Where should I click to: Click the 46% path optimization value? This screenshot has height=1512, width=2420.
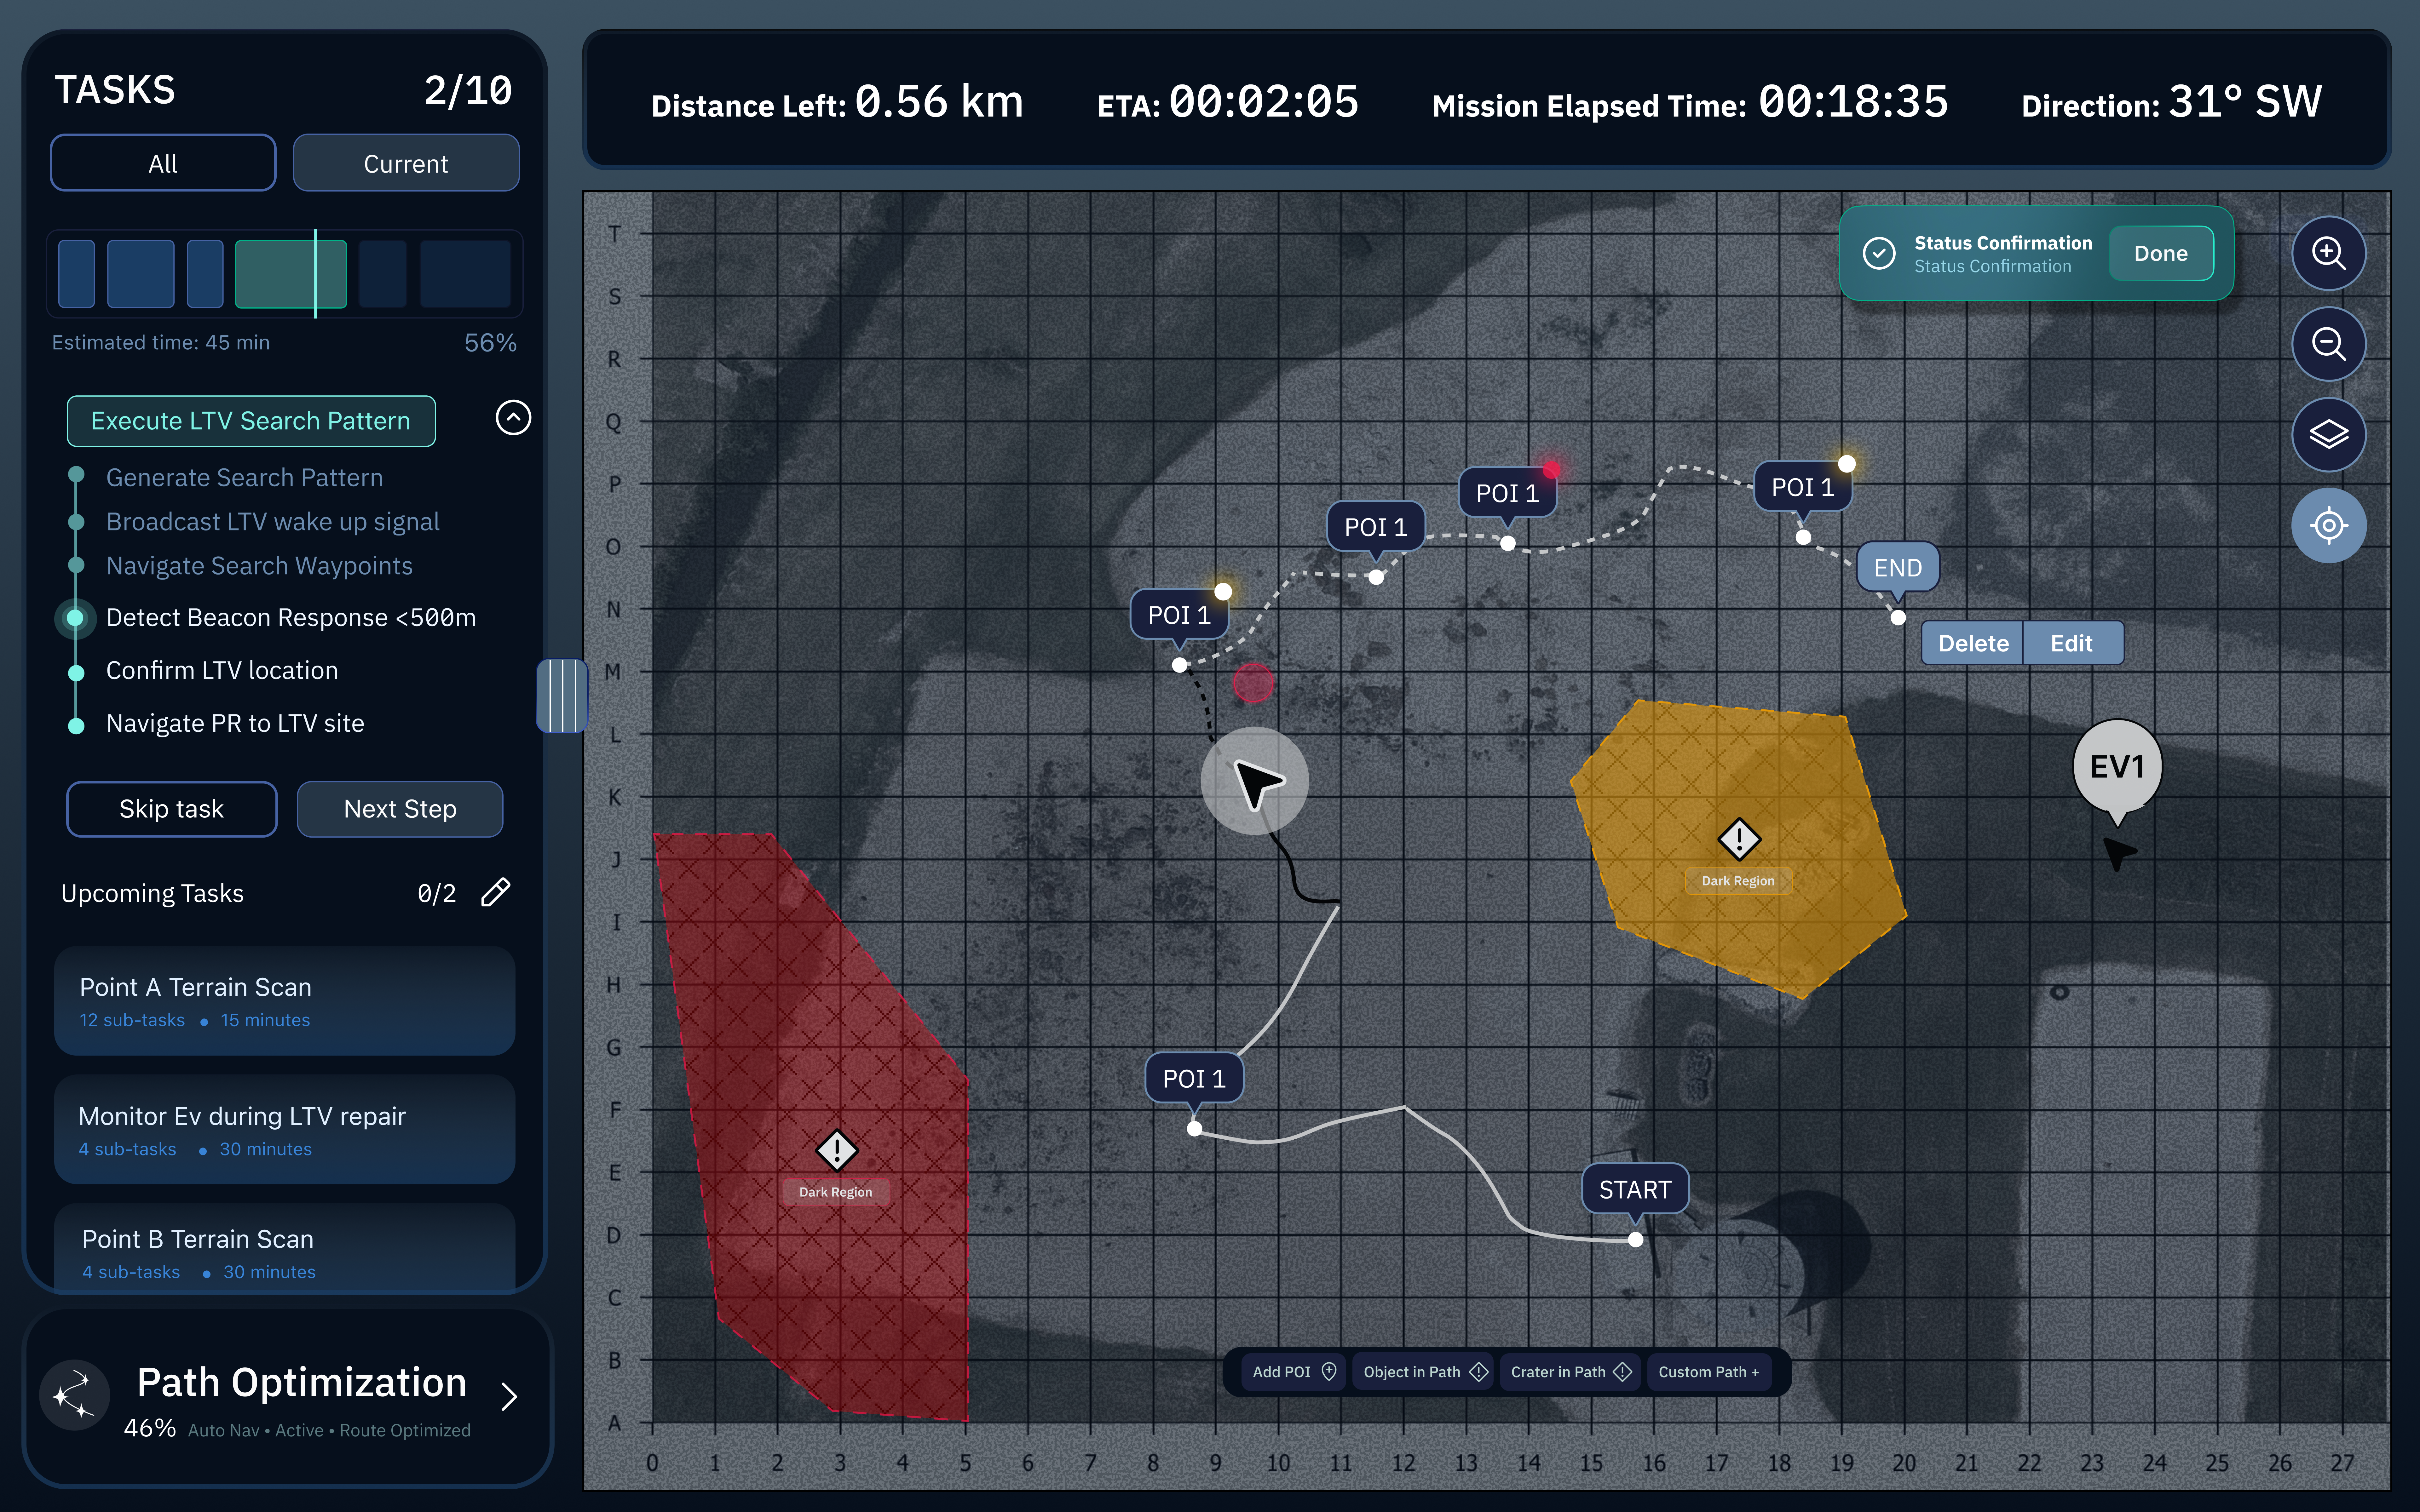point(150,1428)
